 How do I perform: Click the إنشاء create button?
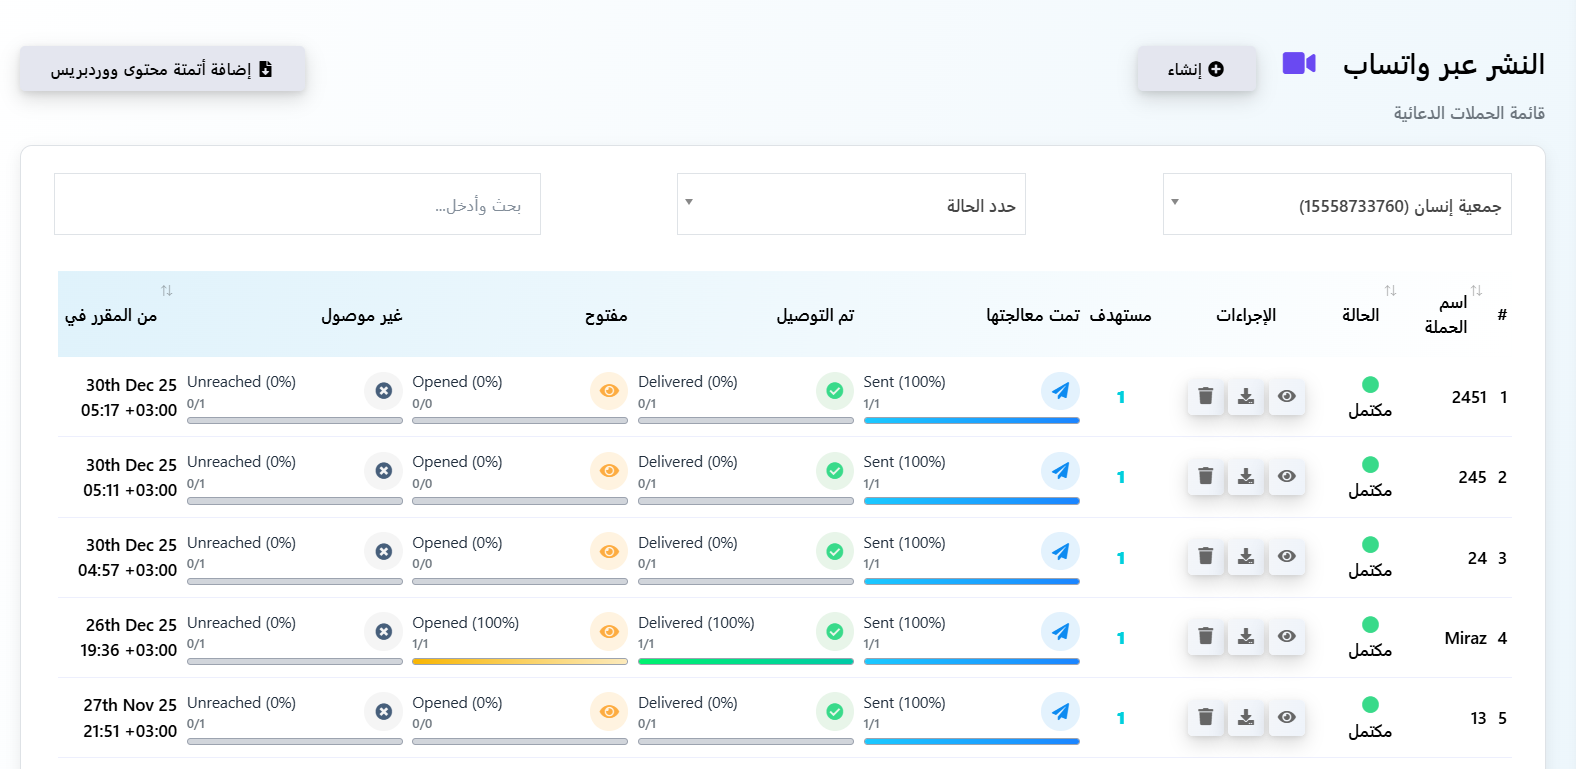click(1196, 69)
